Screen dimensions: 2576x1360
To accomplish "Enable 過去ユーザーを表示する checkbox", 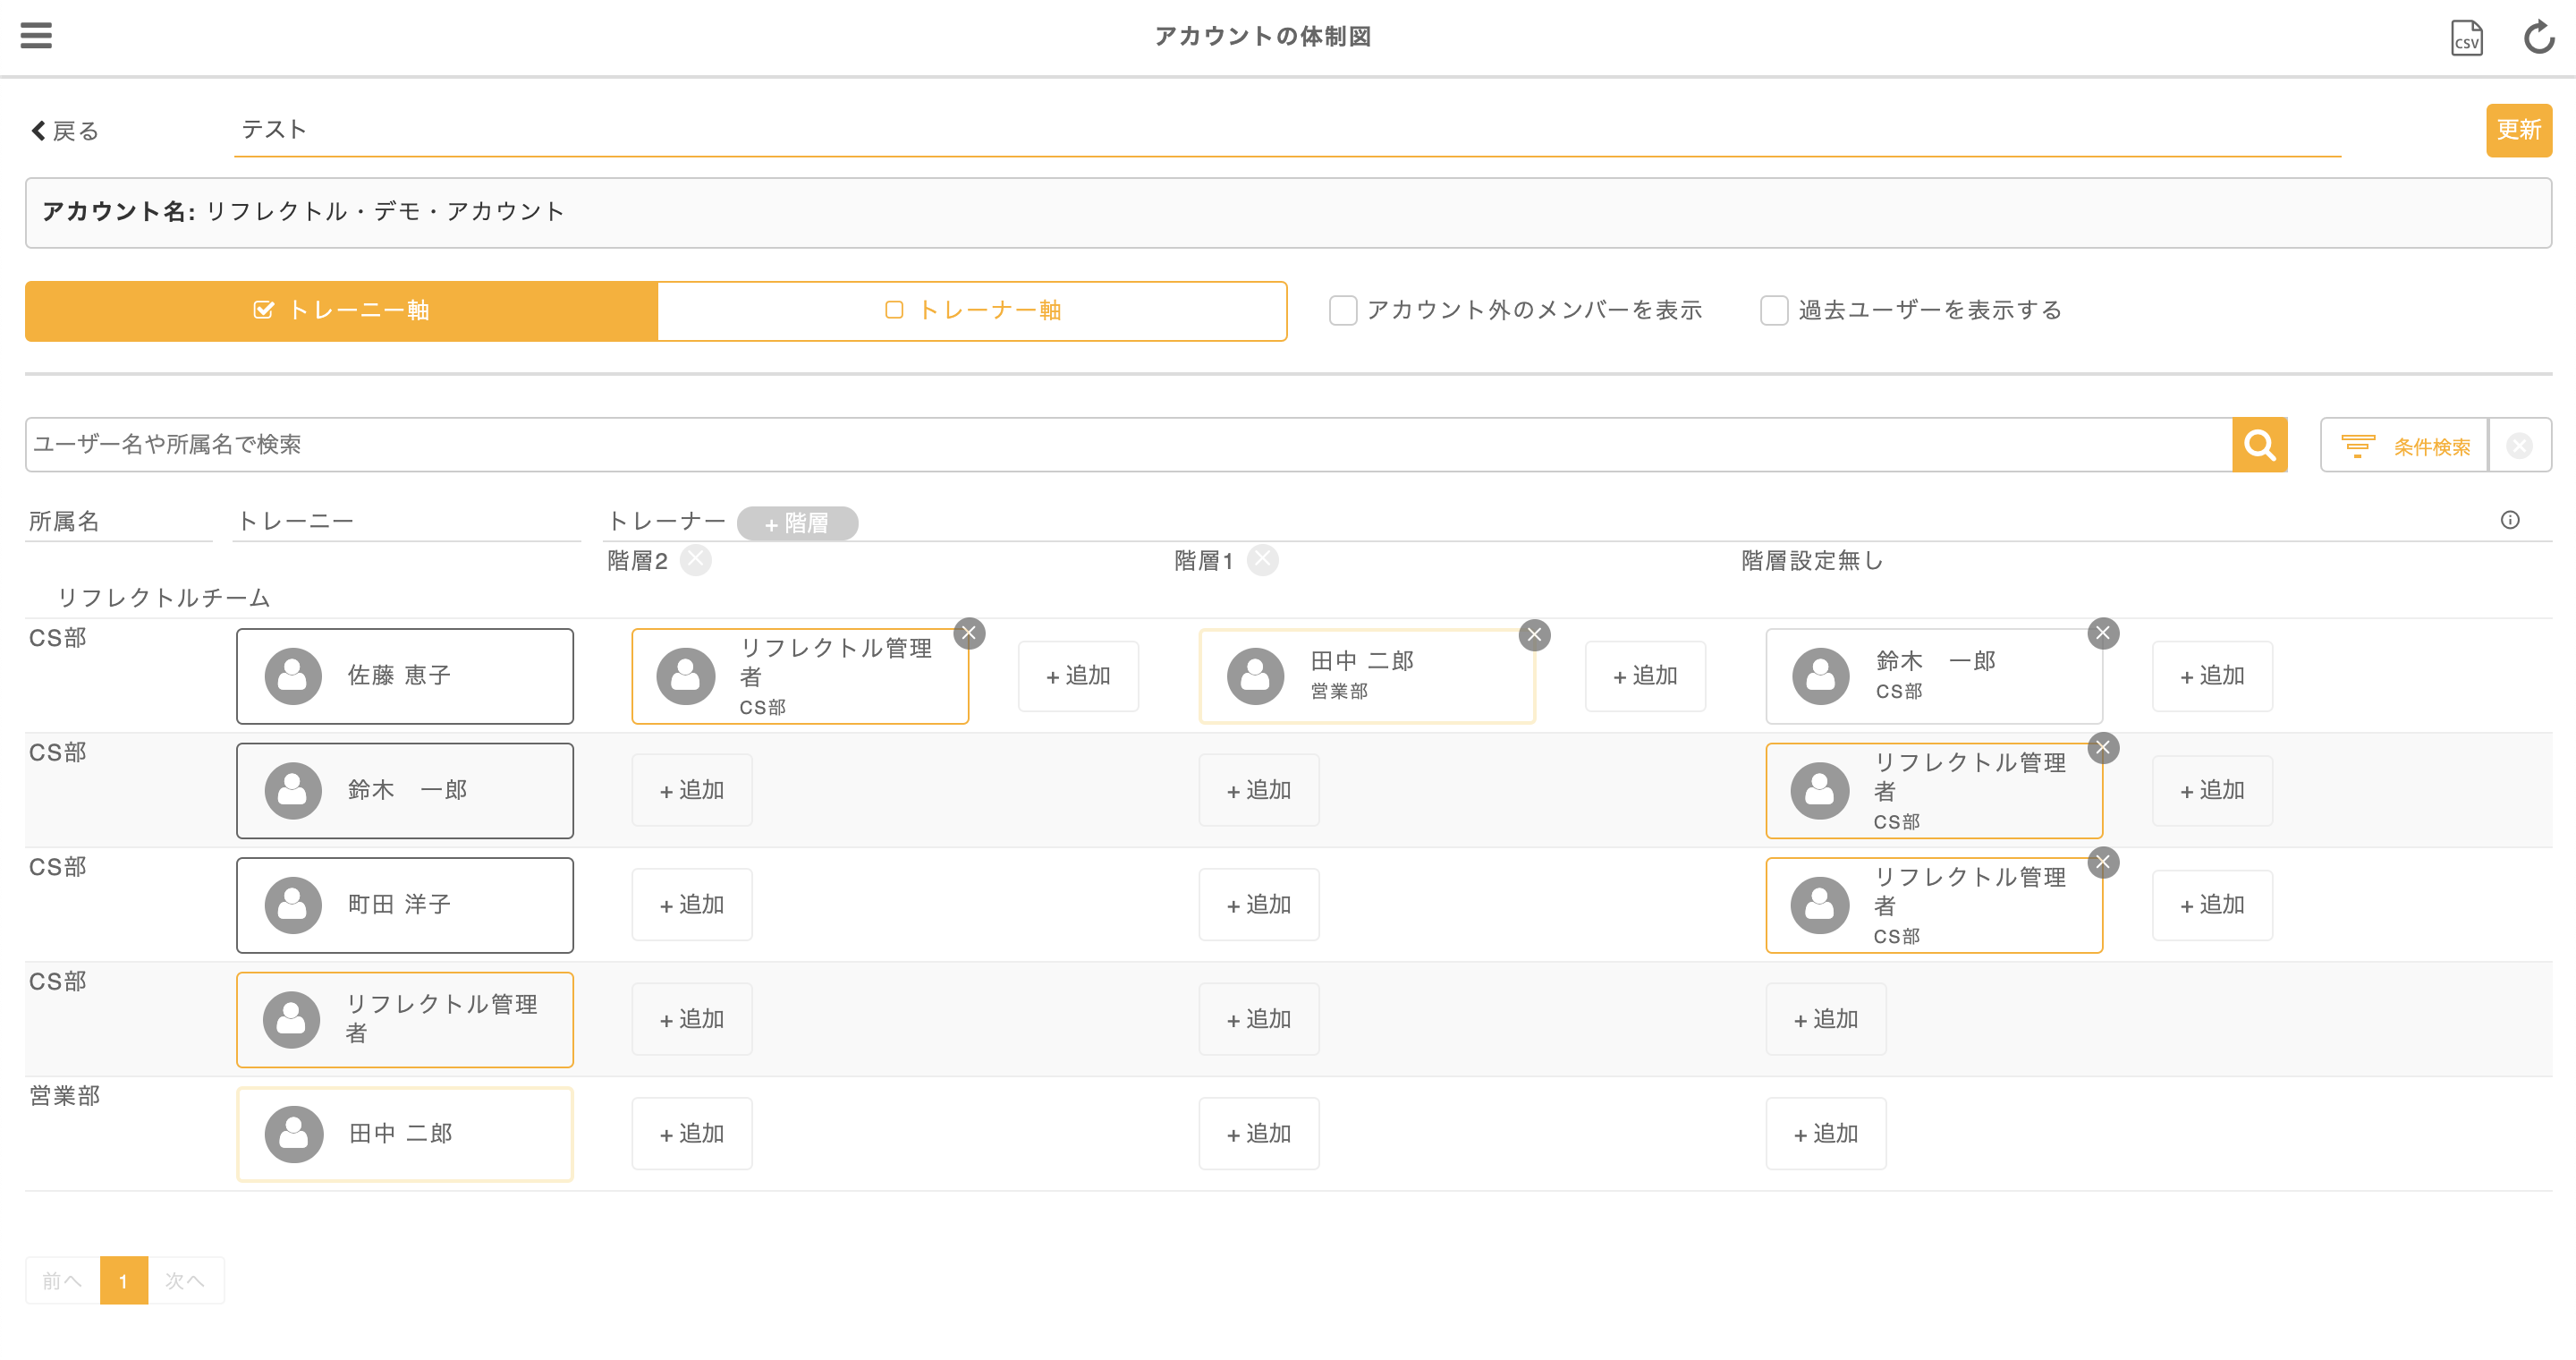I will click(1774, 311).
